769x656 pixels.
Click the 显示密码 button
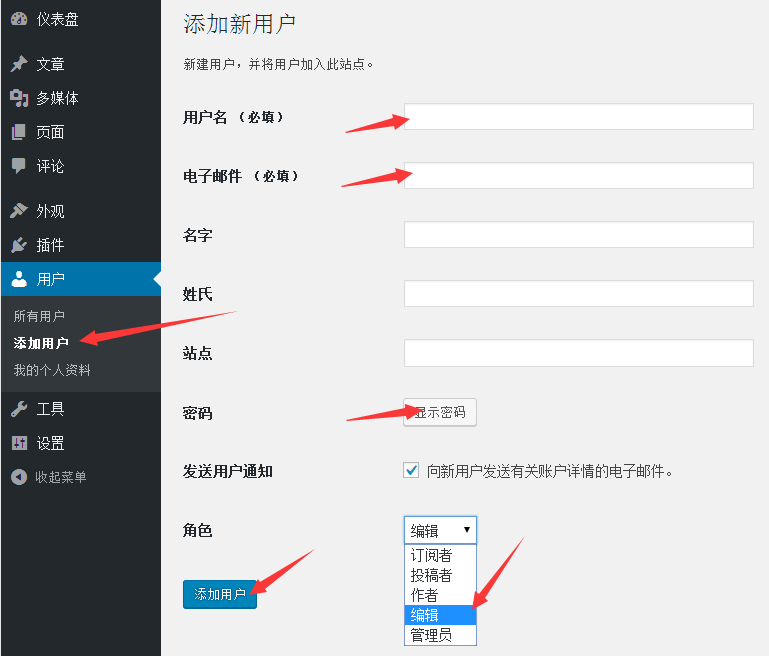[440, 412]
